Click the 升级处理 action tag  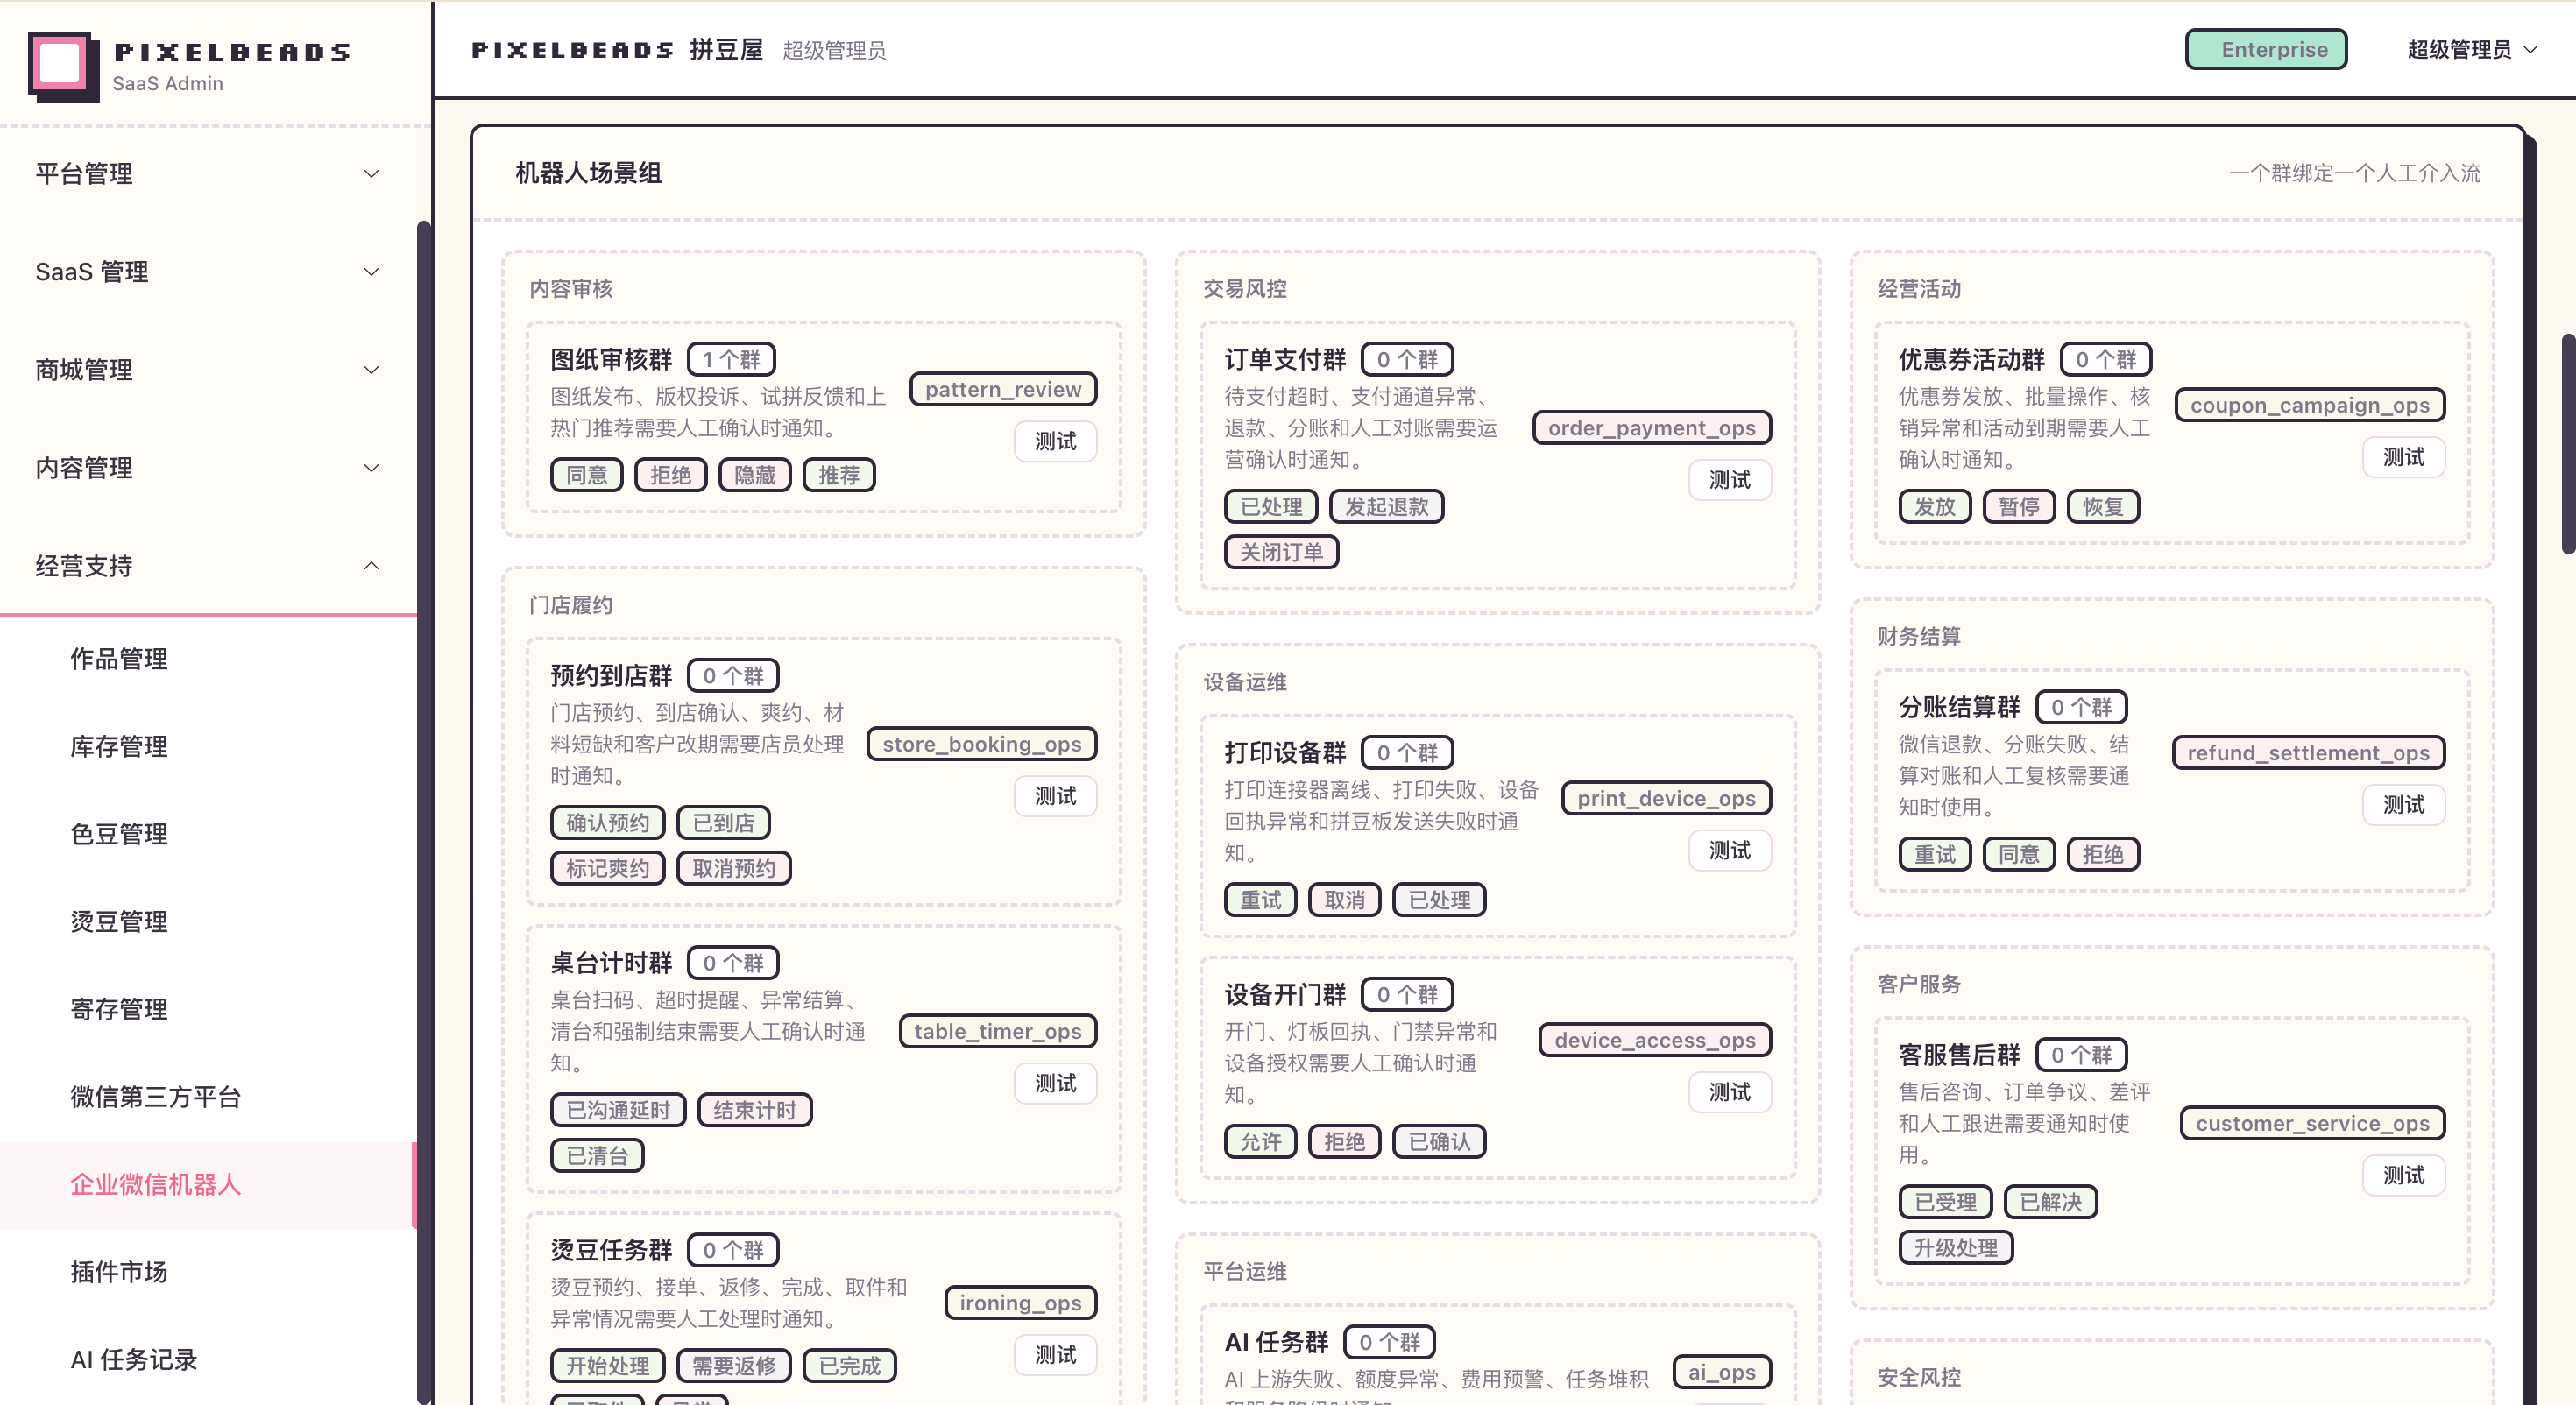[x=1956, y=1247]
